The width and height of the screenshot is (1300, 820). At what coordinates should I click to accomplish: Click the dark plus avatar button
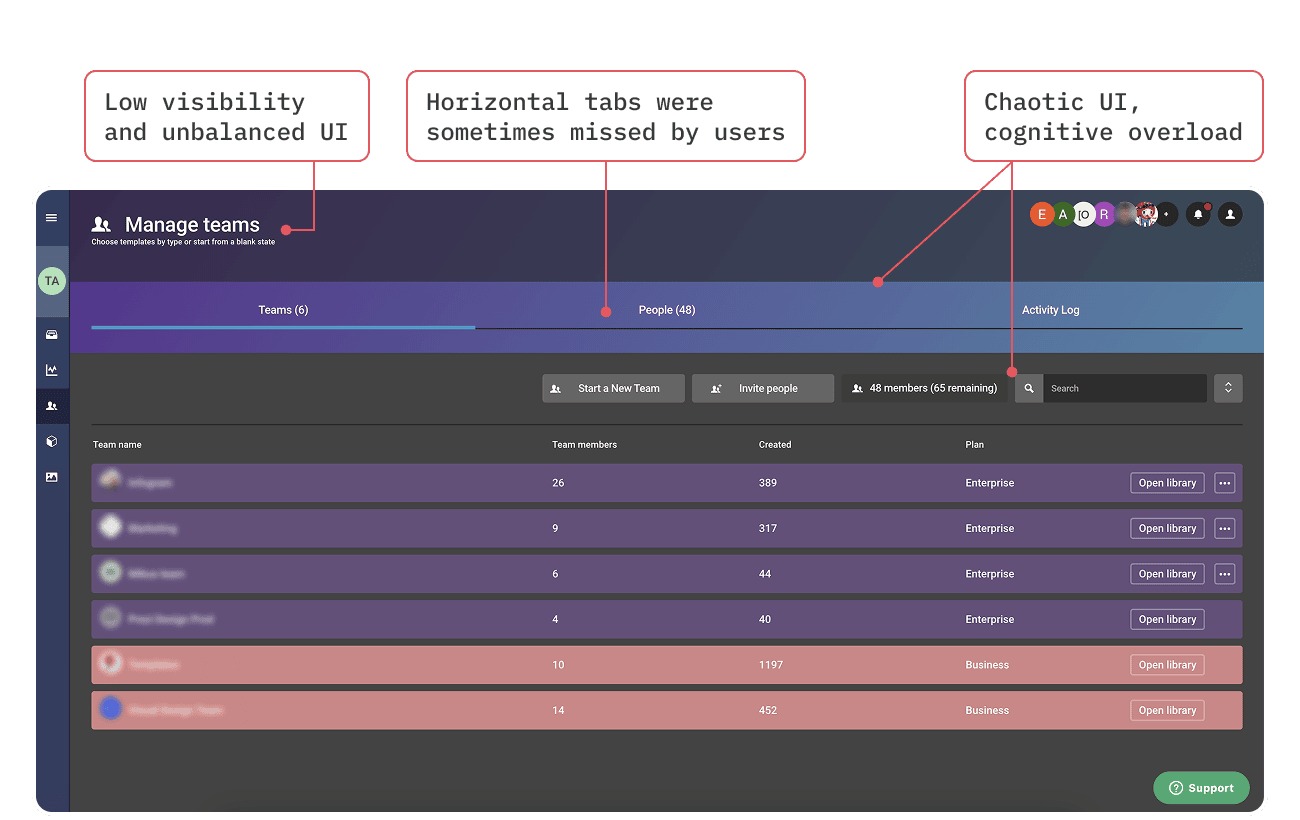1166,214
